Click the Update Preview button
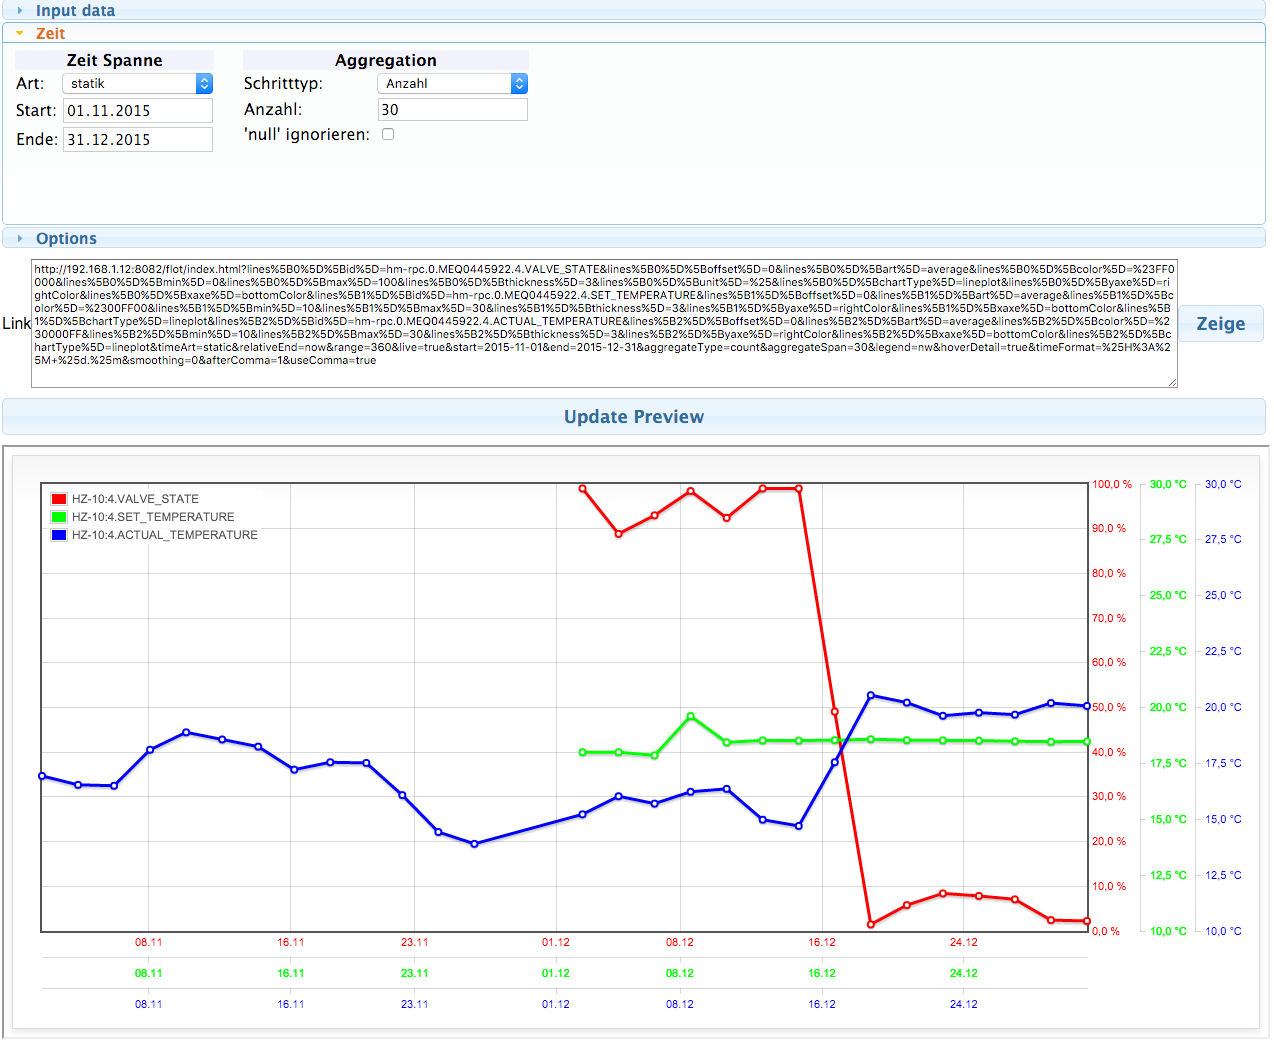This screenshot has height=1040, width=1274. click(x=634, y=417)
